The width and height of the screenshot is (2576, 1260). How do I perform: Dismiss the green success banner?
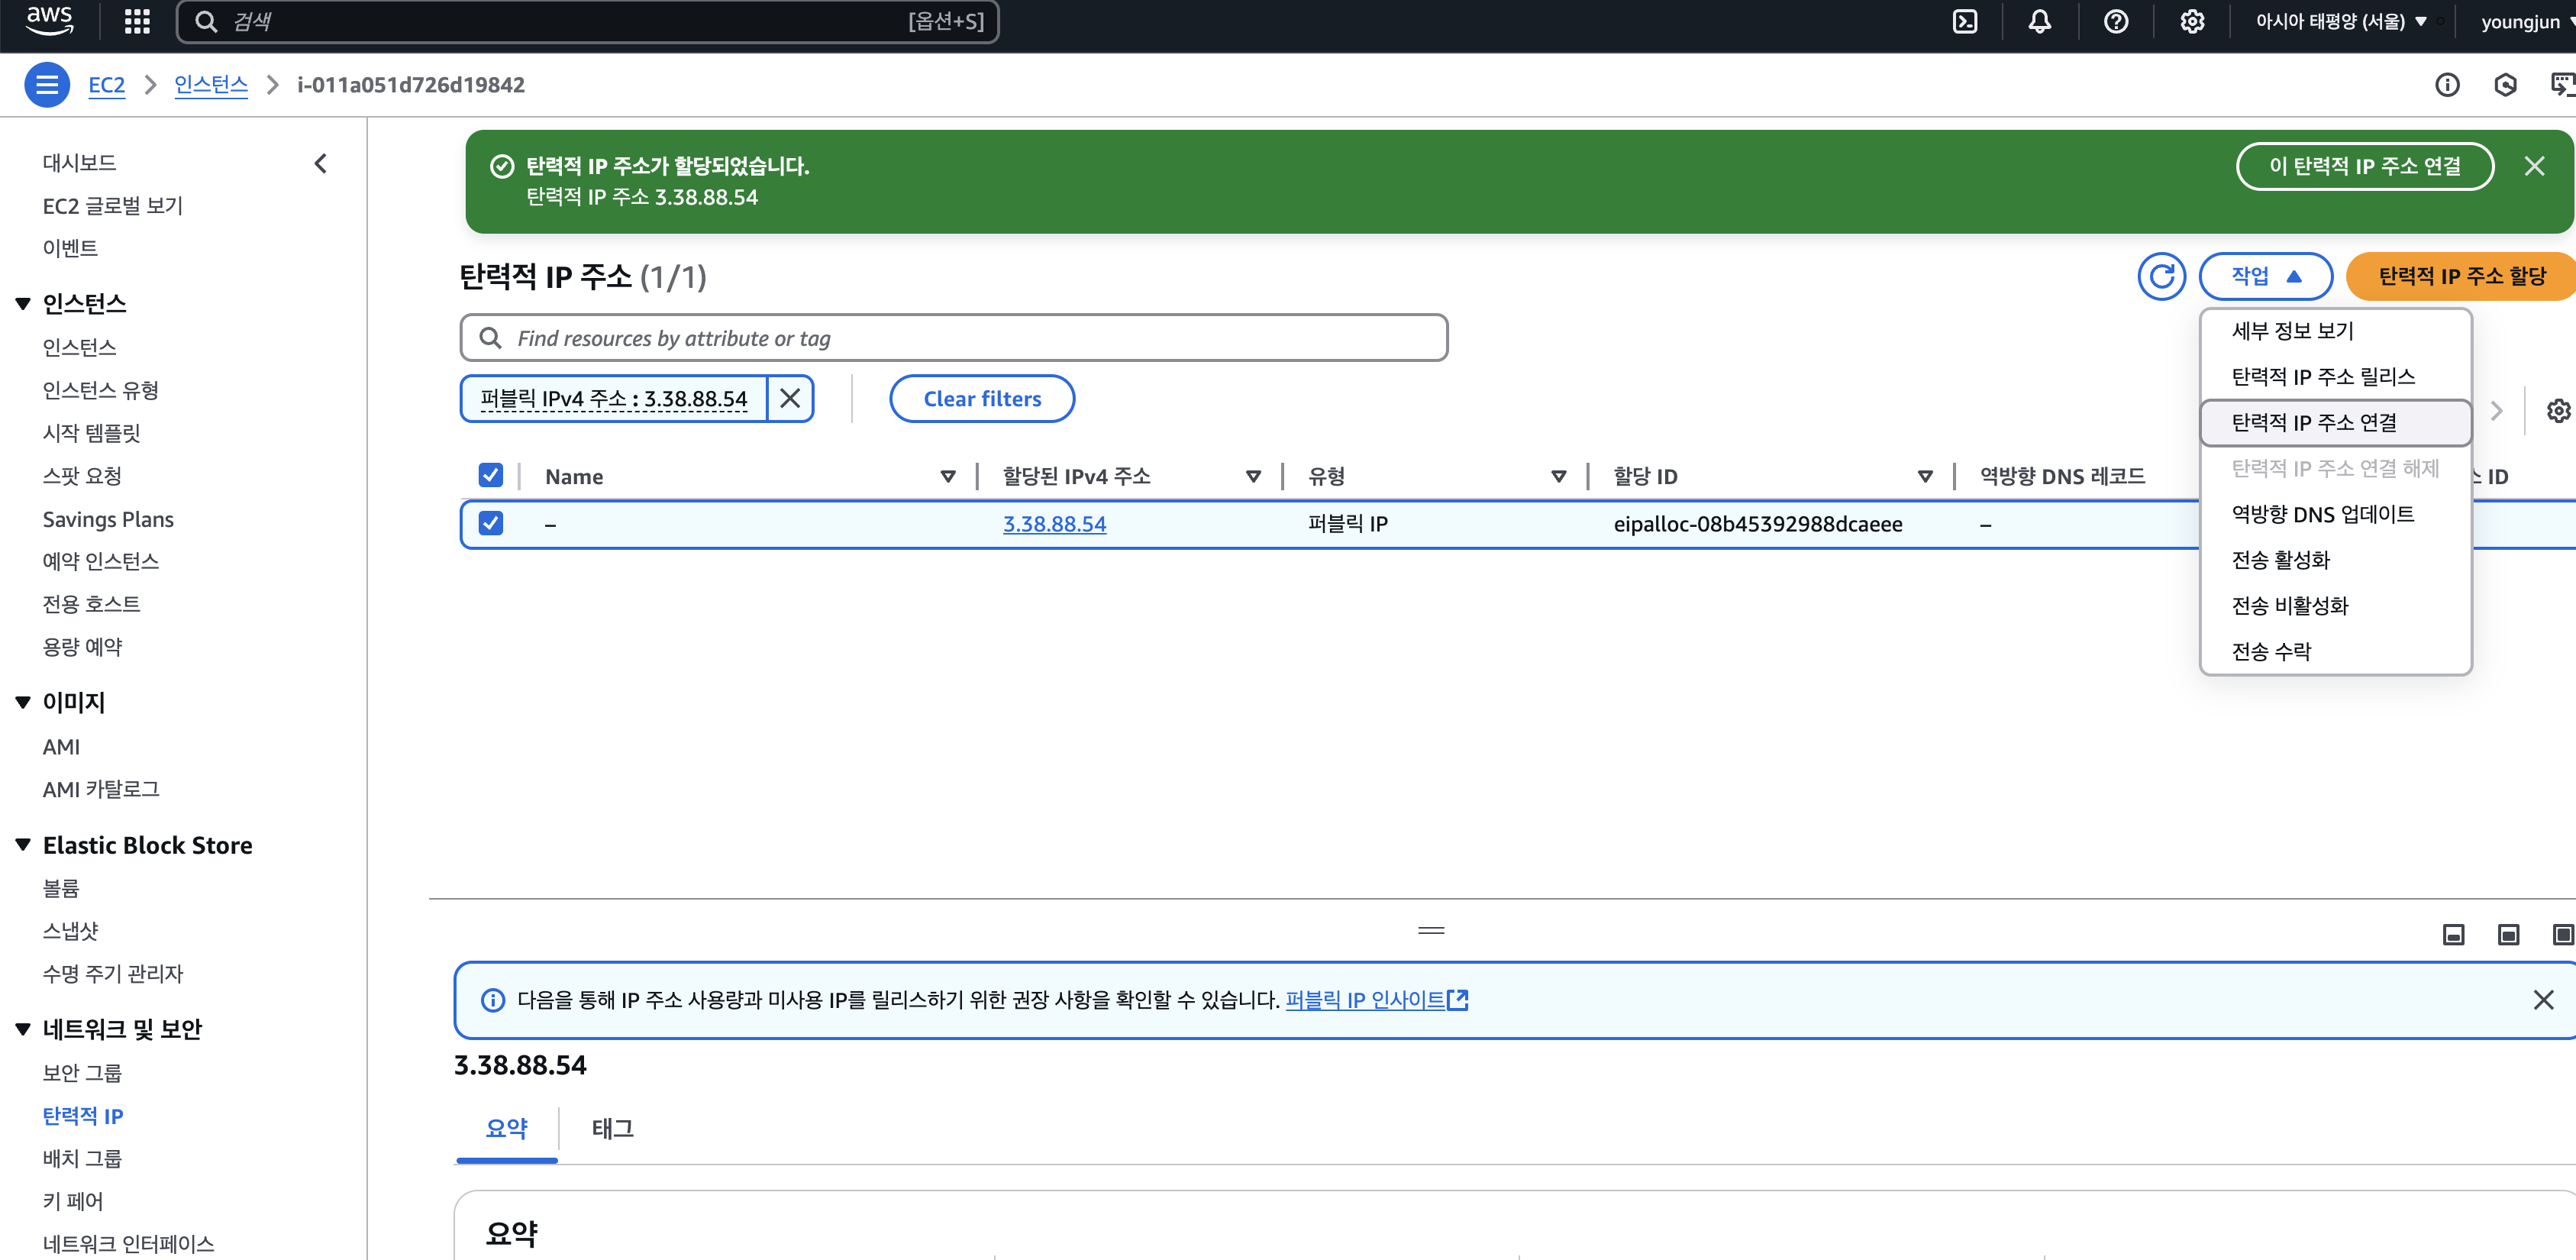click(x=2534, y=166)
